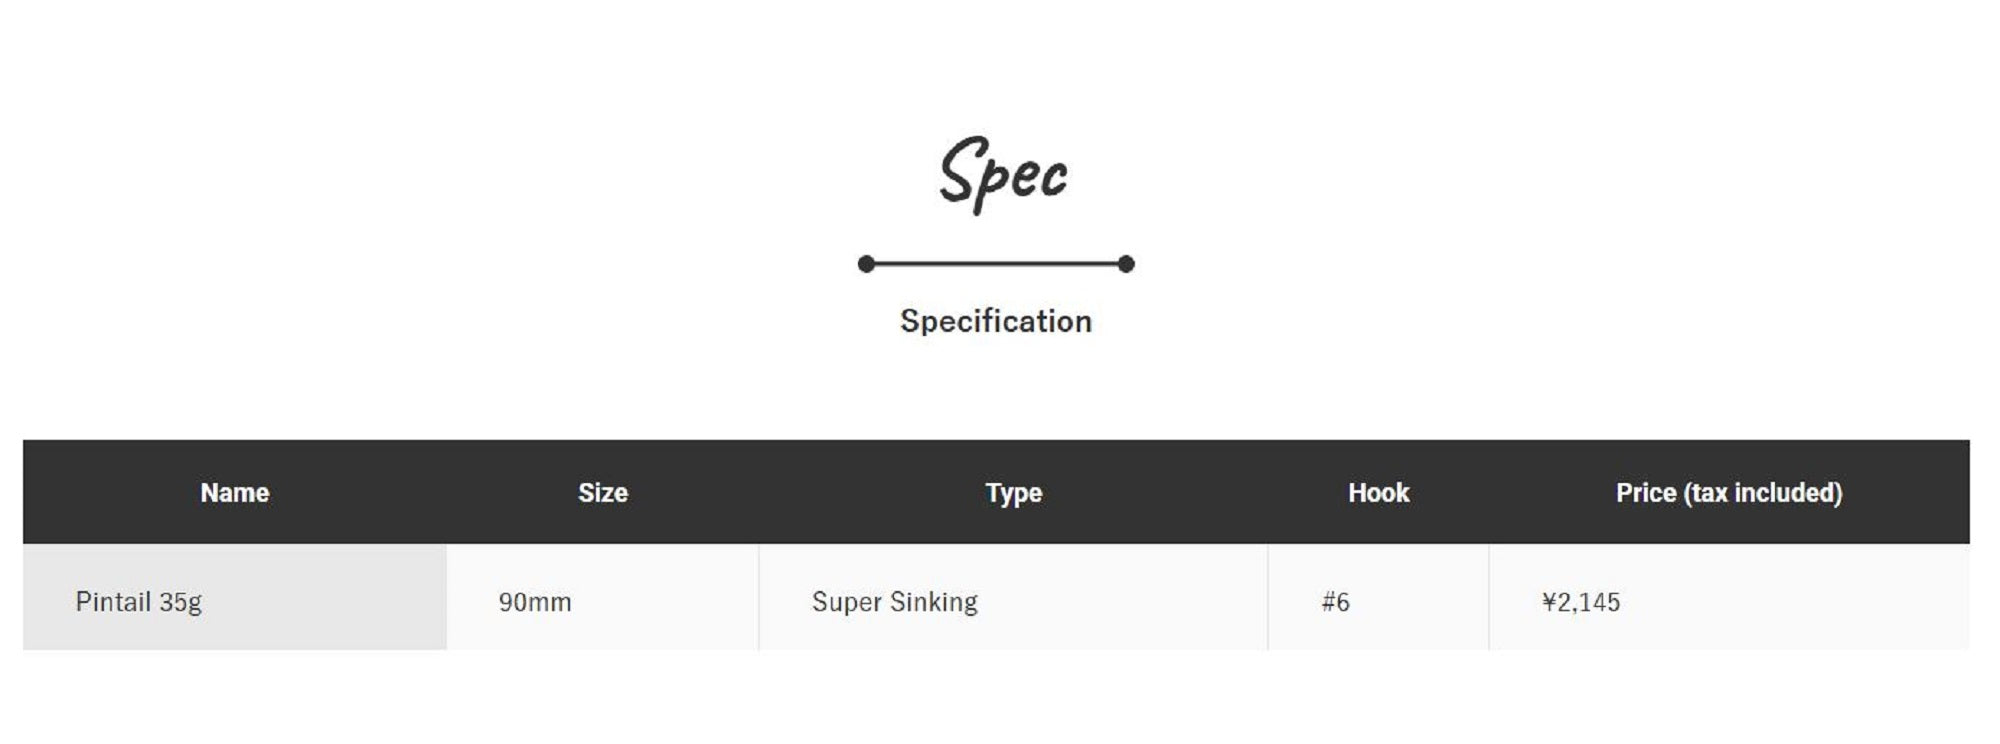Select the Hook column header
Screen dimensions: 2000x744
pyautogui.click(x=1378, y=493)
